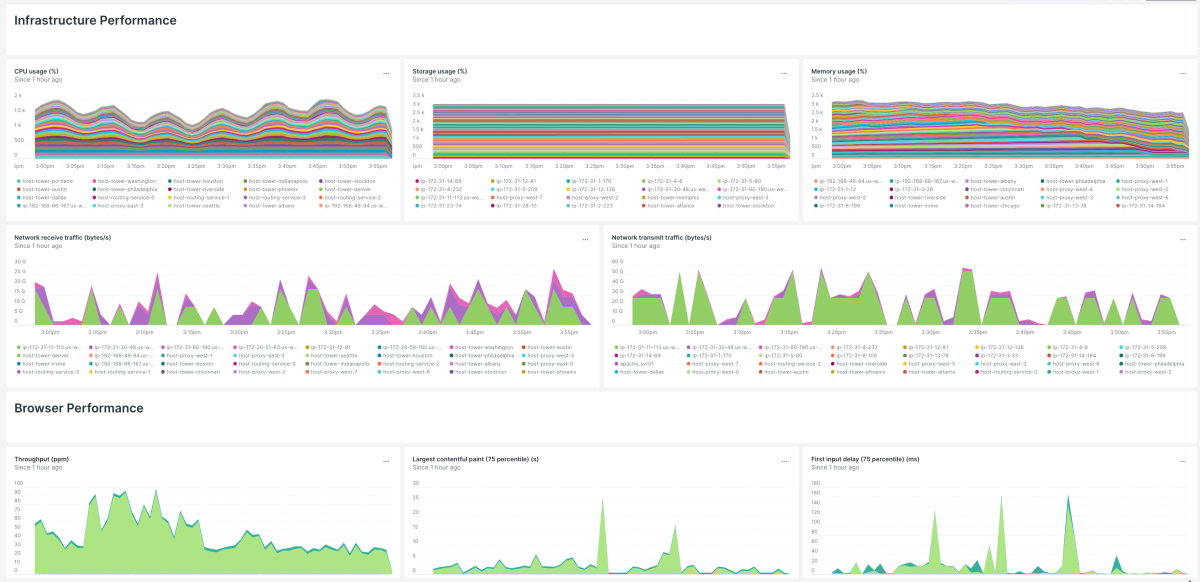Screen dimensions: 1200x582
Task: Click the ellipsis icon on Network transmit traffic chart
Action: tap(1184, 238)
